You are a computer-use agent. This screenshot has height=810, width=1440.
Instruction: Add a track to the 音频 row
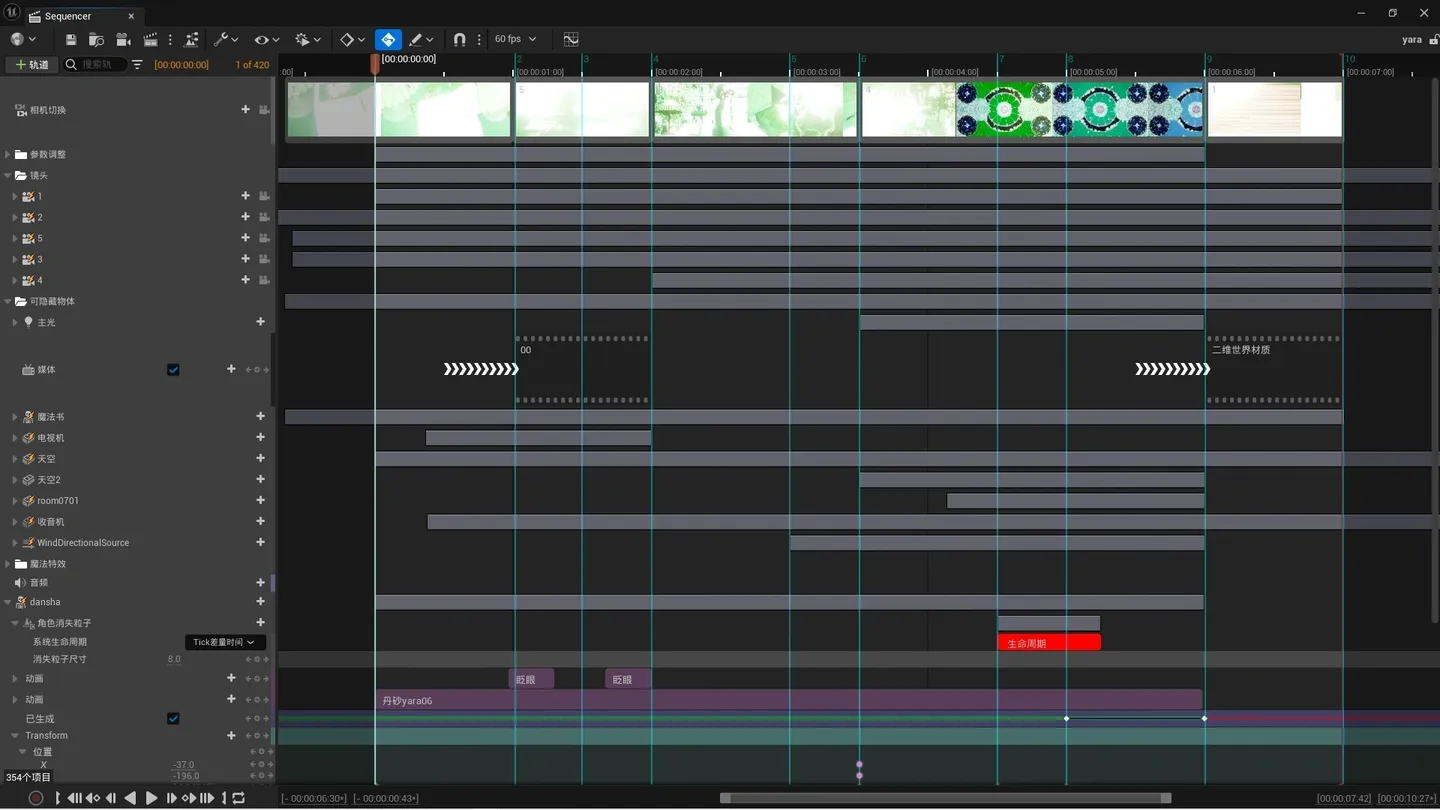260,583
